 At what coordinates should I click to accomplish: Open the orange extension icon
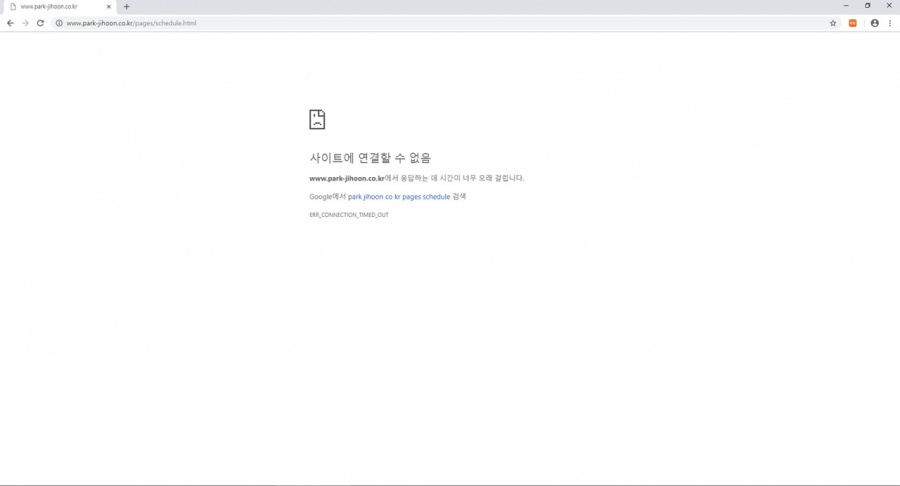[x=853, y=23]
